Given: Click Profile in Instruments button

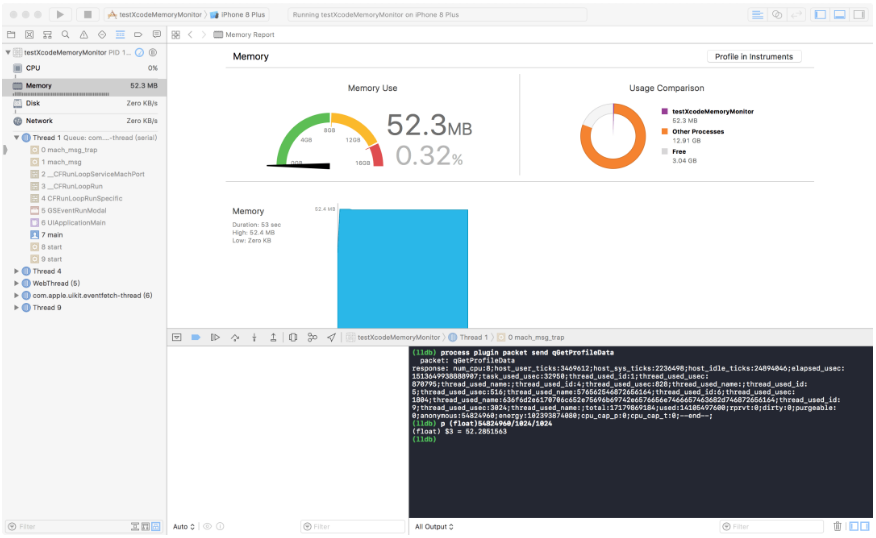Looking at the screenshot, I should coord(754,56).
